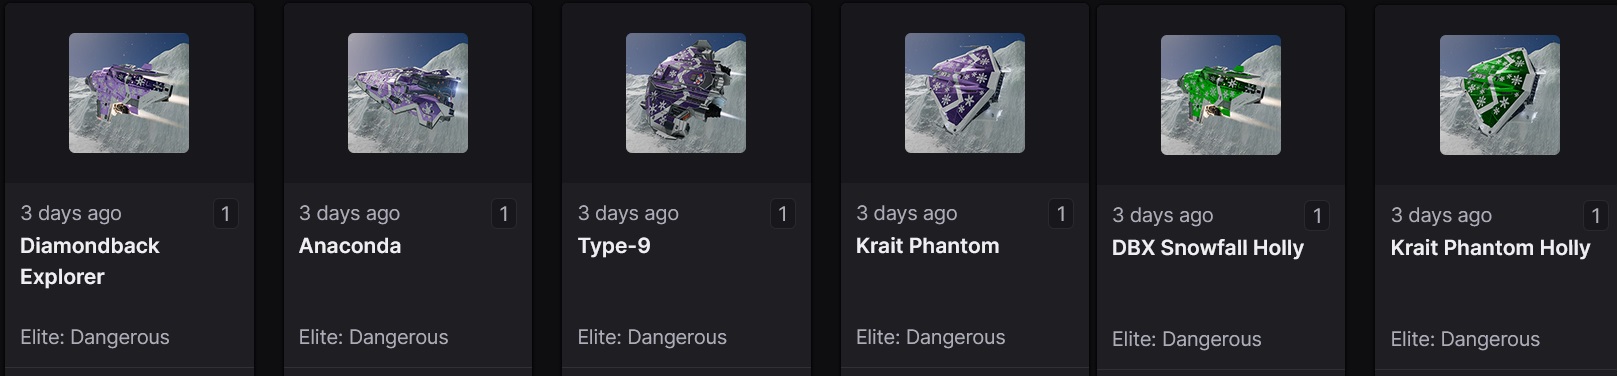The image size is (1618, 376).
Task: Click the Krait Phantom title link
Action: click(928, 246)
